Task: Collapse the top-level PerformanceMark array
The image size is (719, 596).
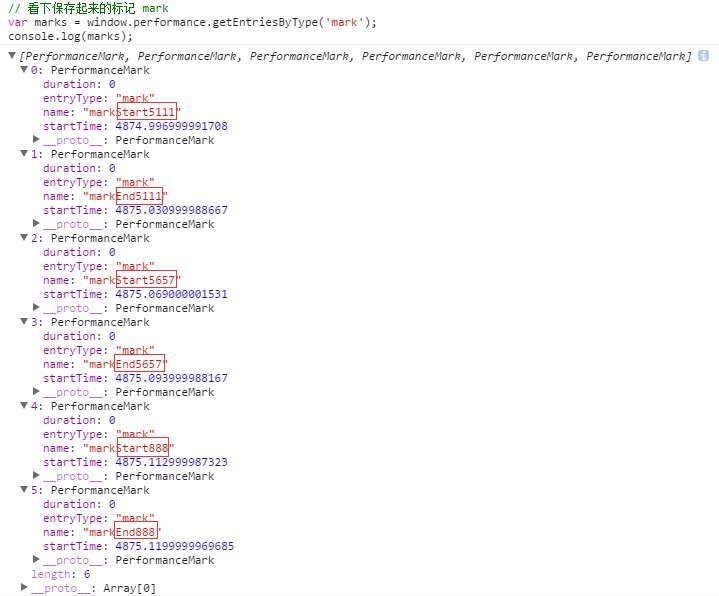Action: click(x=12, y=56)
